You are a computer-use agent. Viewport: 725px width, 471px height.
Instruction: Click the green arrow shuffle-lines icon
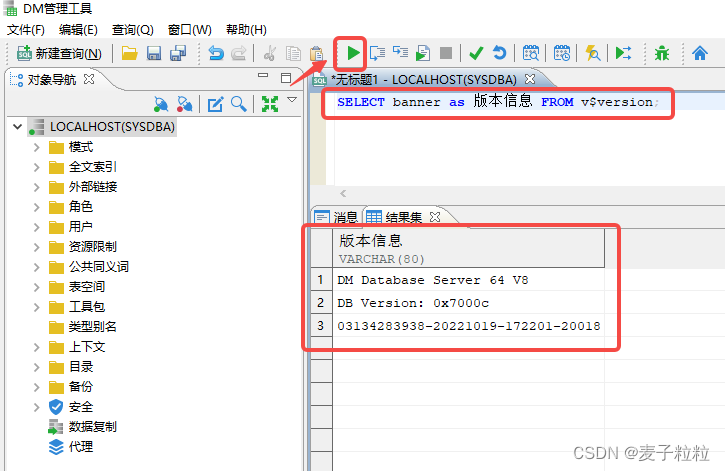(623, 53)
